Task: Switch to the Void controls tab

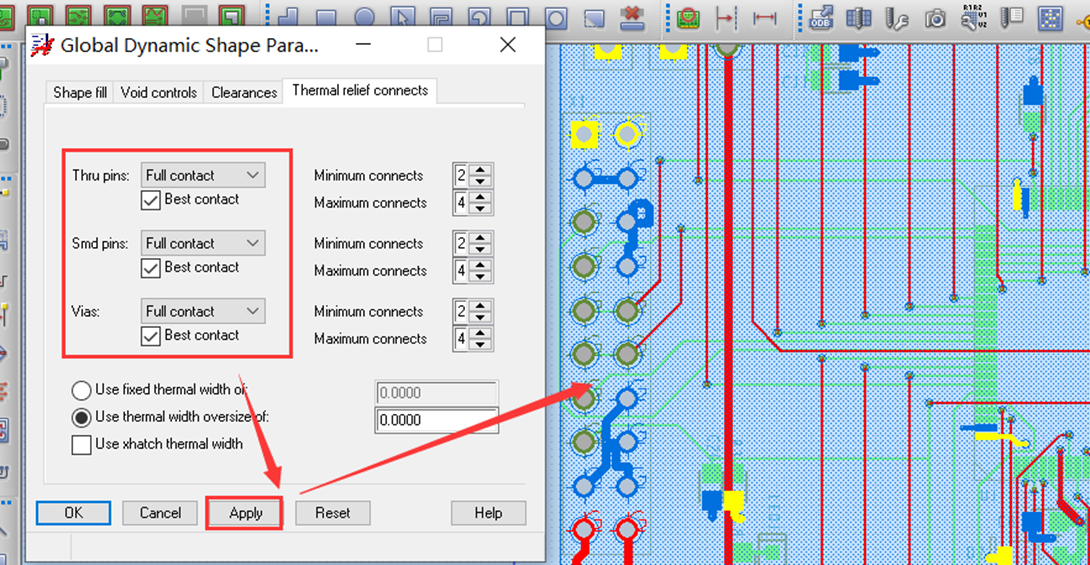Action: point(158,92)
